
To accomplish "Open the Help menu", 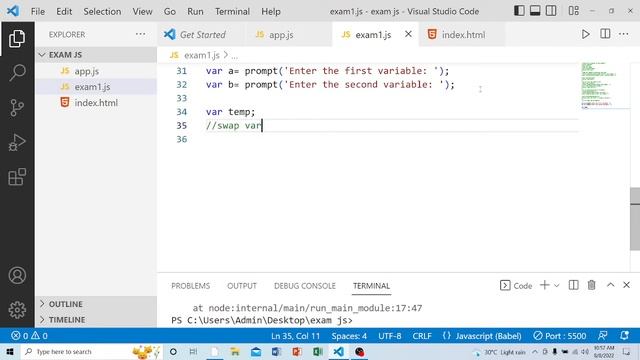I will (x=271, y=11).
